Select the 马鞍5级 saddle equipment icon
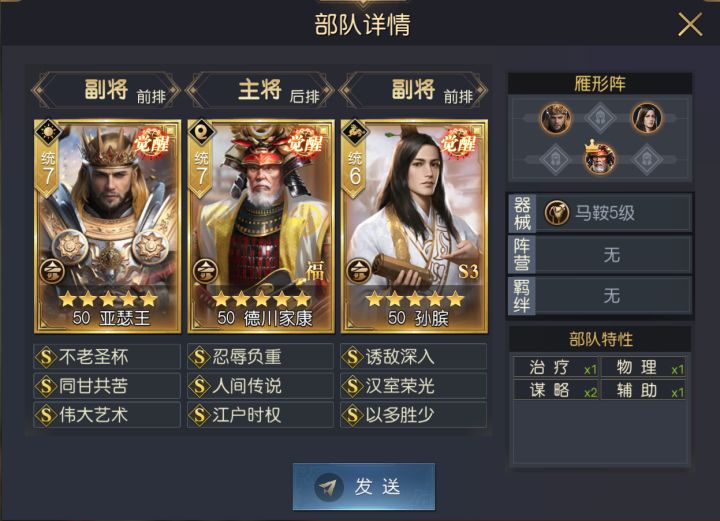Viewport: 720px width, 521px height. 557,213
